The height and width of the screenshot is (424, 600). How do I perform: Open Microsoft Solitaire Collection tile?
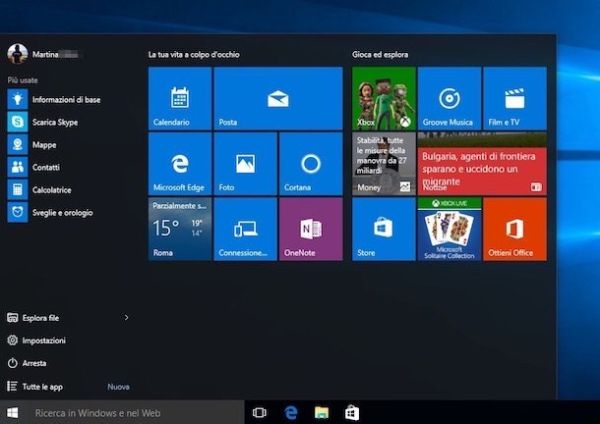coord(449,228)
